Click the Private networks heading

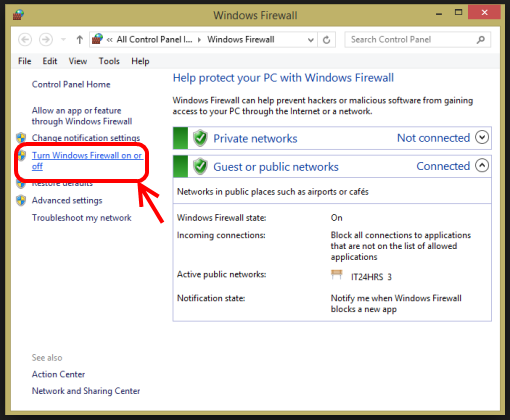255,138
